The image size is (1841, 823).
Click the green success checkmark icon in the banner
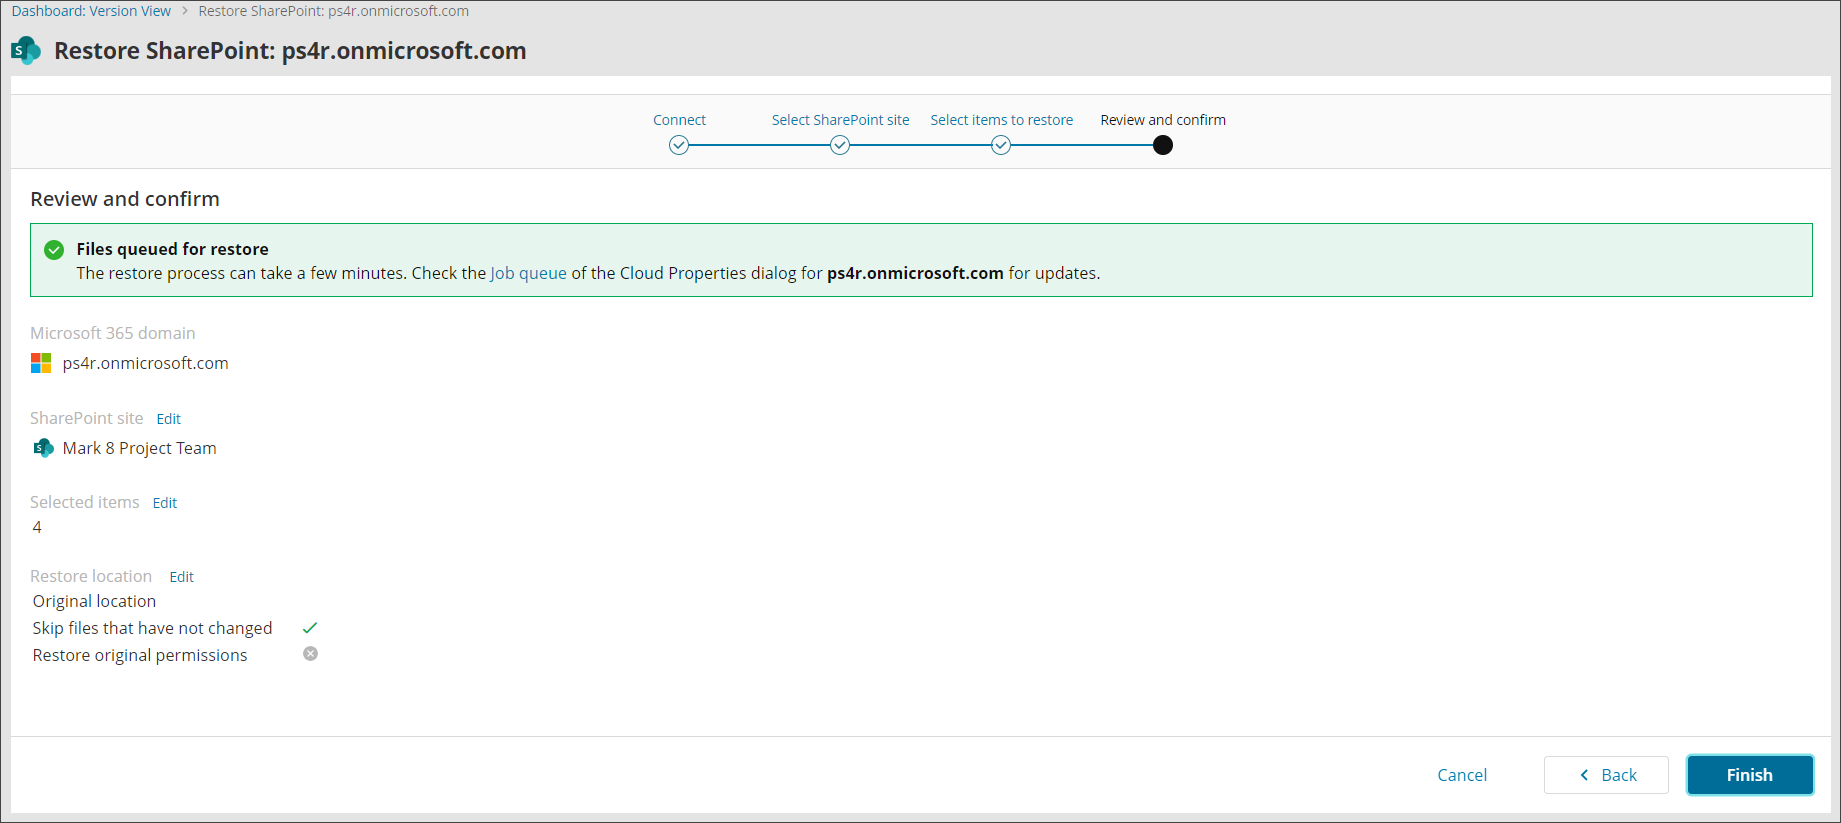click(x=54, y=250)
